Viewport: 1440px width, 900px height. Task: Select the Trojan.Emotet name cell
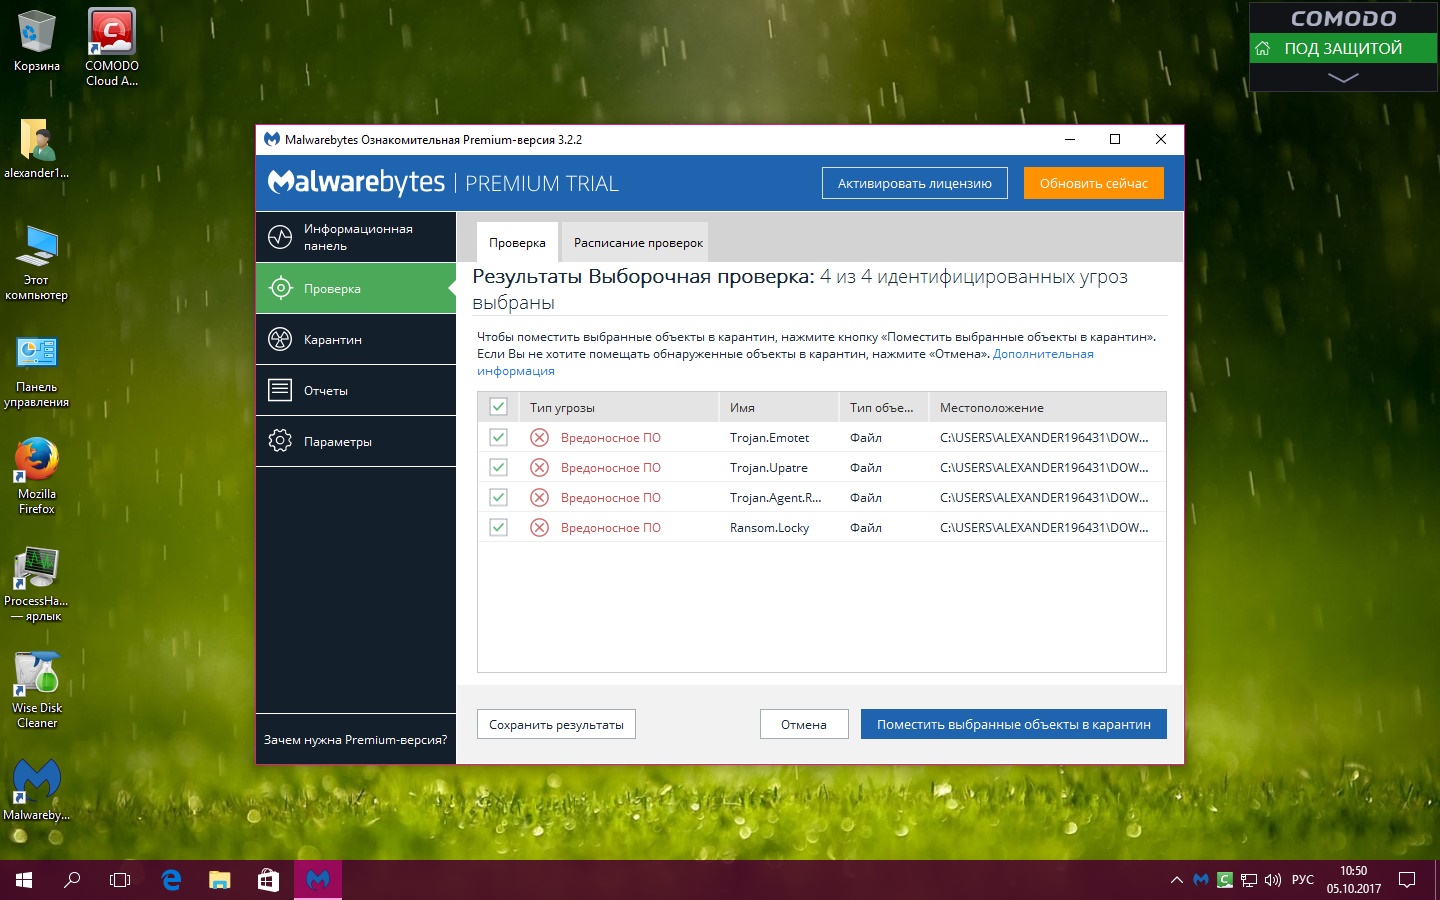coord(770,437)
